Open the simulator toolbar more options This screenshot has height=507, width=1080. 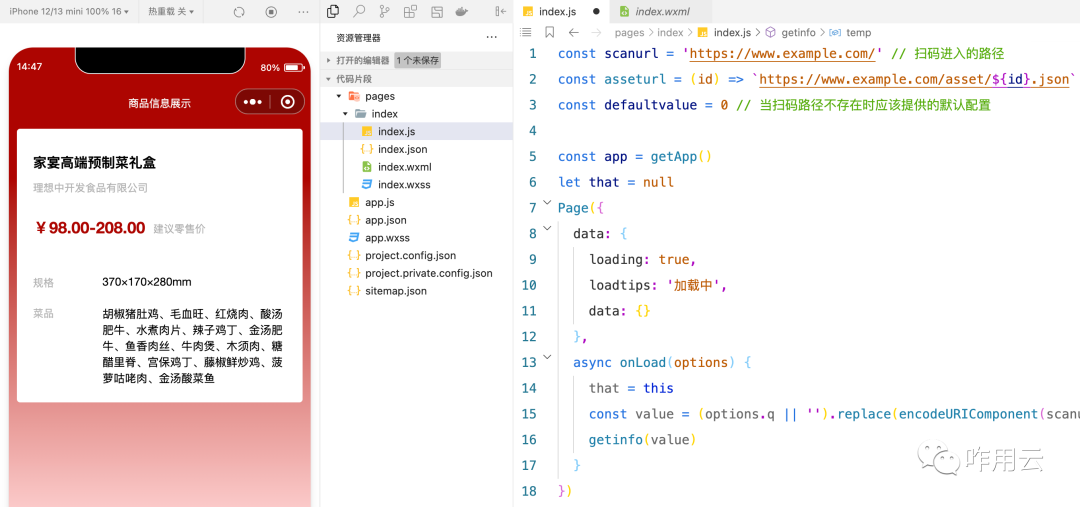[303, 12]
